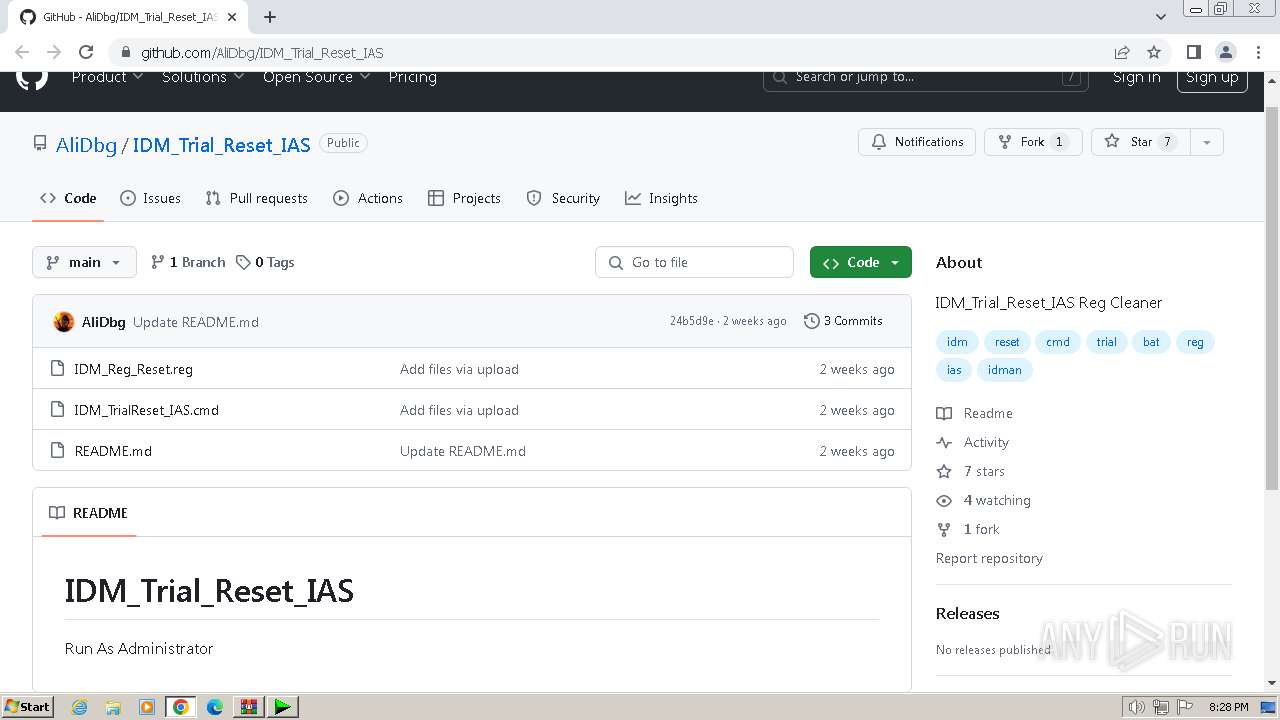This screenshot has width=1280, height=720.
Task: Open the Chrome profile avatar
Action: pyautogui.click(x=1225, y=52)
